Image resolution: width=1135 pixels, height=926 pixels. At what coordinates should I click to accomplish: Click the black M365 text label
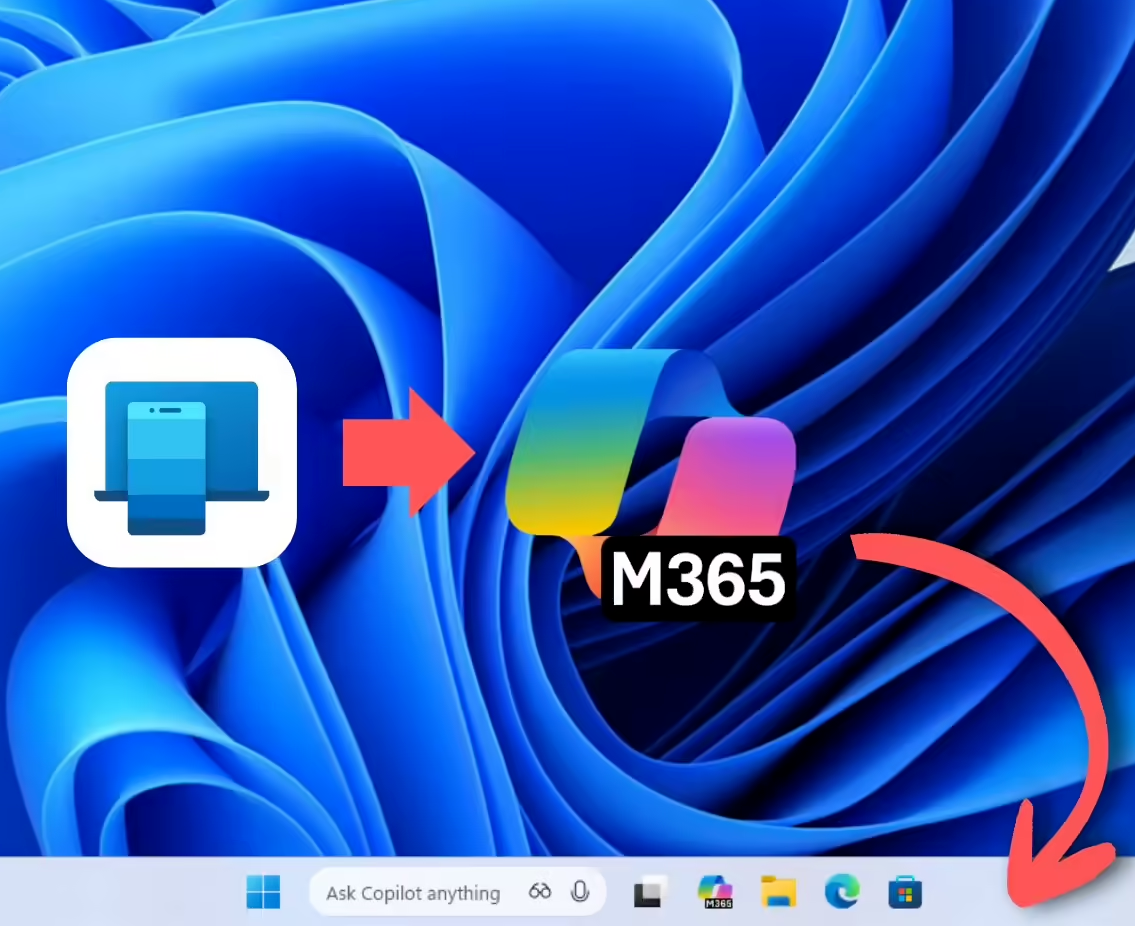pyautogui.click(x=698, y=580)
